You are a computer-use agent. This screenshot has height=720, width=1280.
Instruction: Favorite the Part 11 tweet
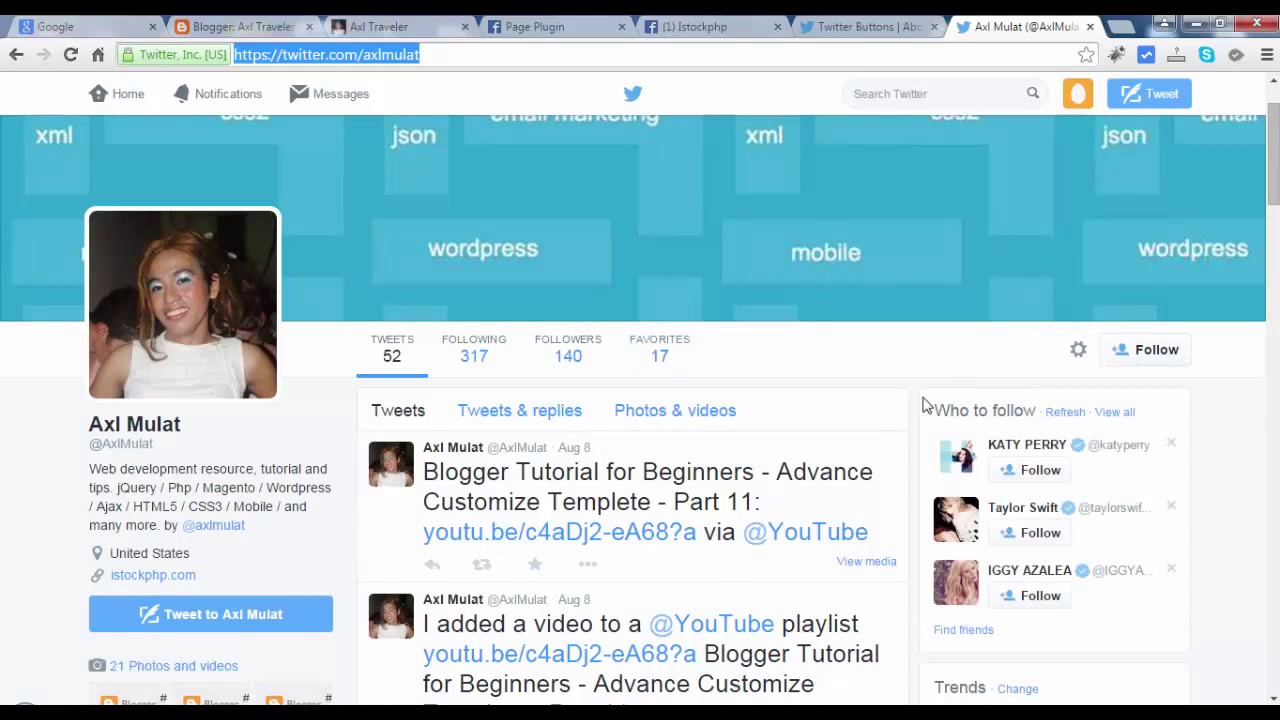[535, 565]
